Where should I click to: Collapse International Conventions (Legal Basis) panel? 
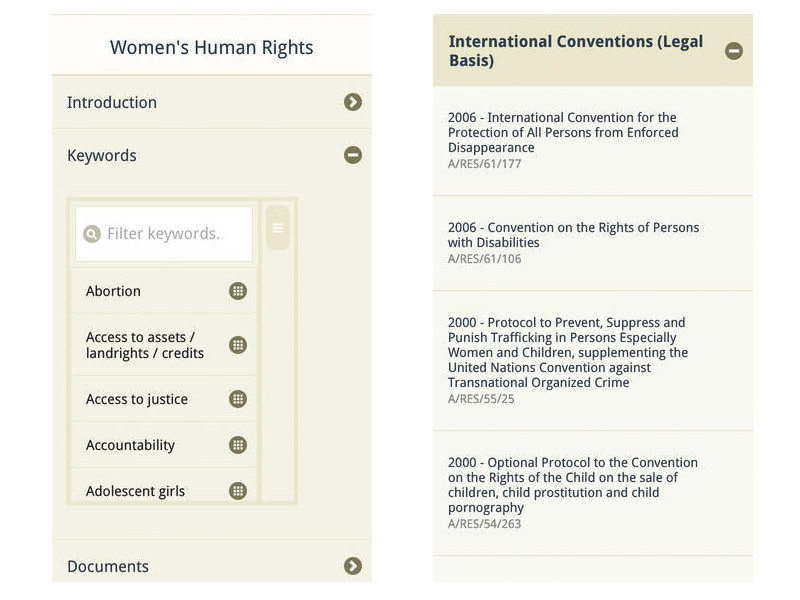pyautogui.click(x=734, y=50)
